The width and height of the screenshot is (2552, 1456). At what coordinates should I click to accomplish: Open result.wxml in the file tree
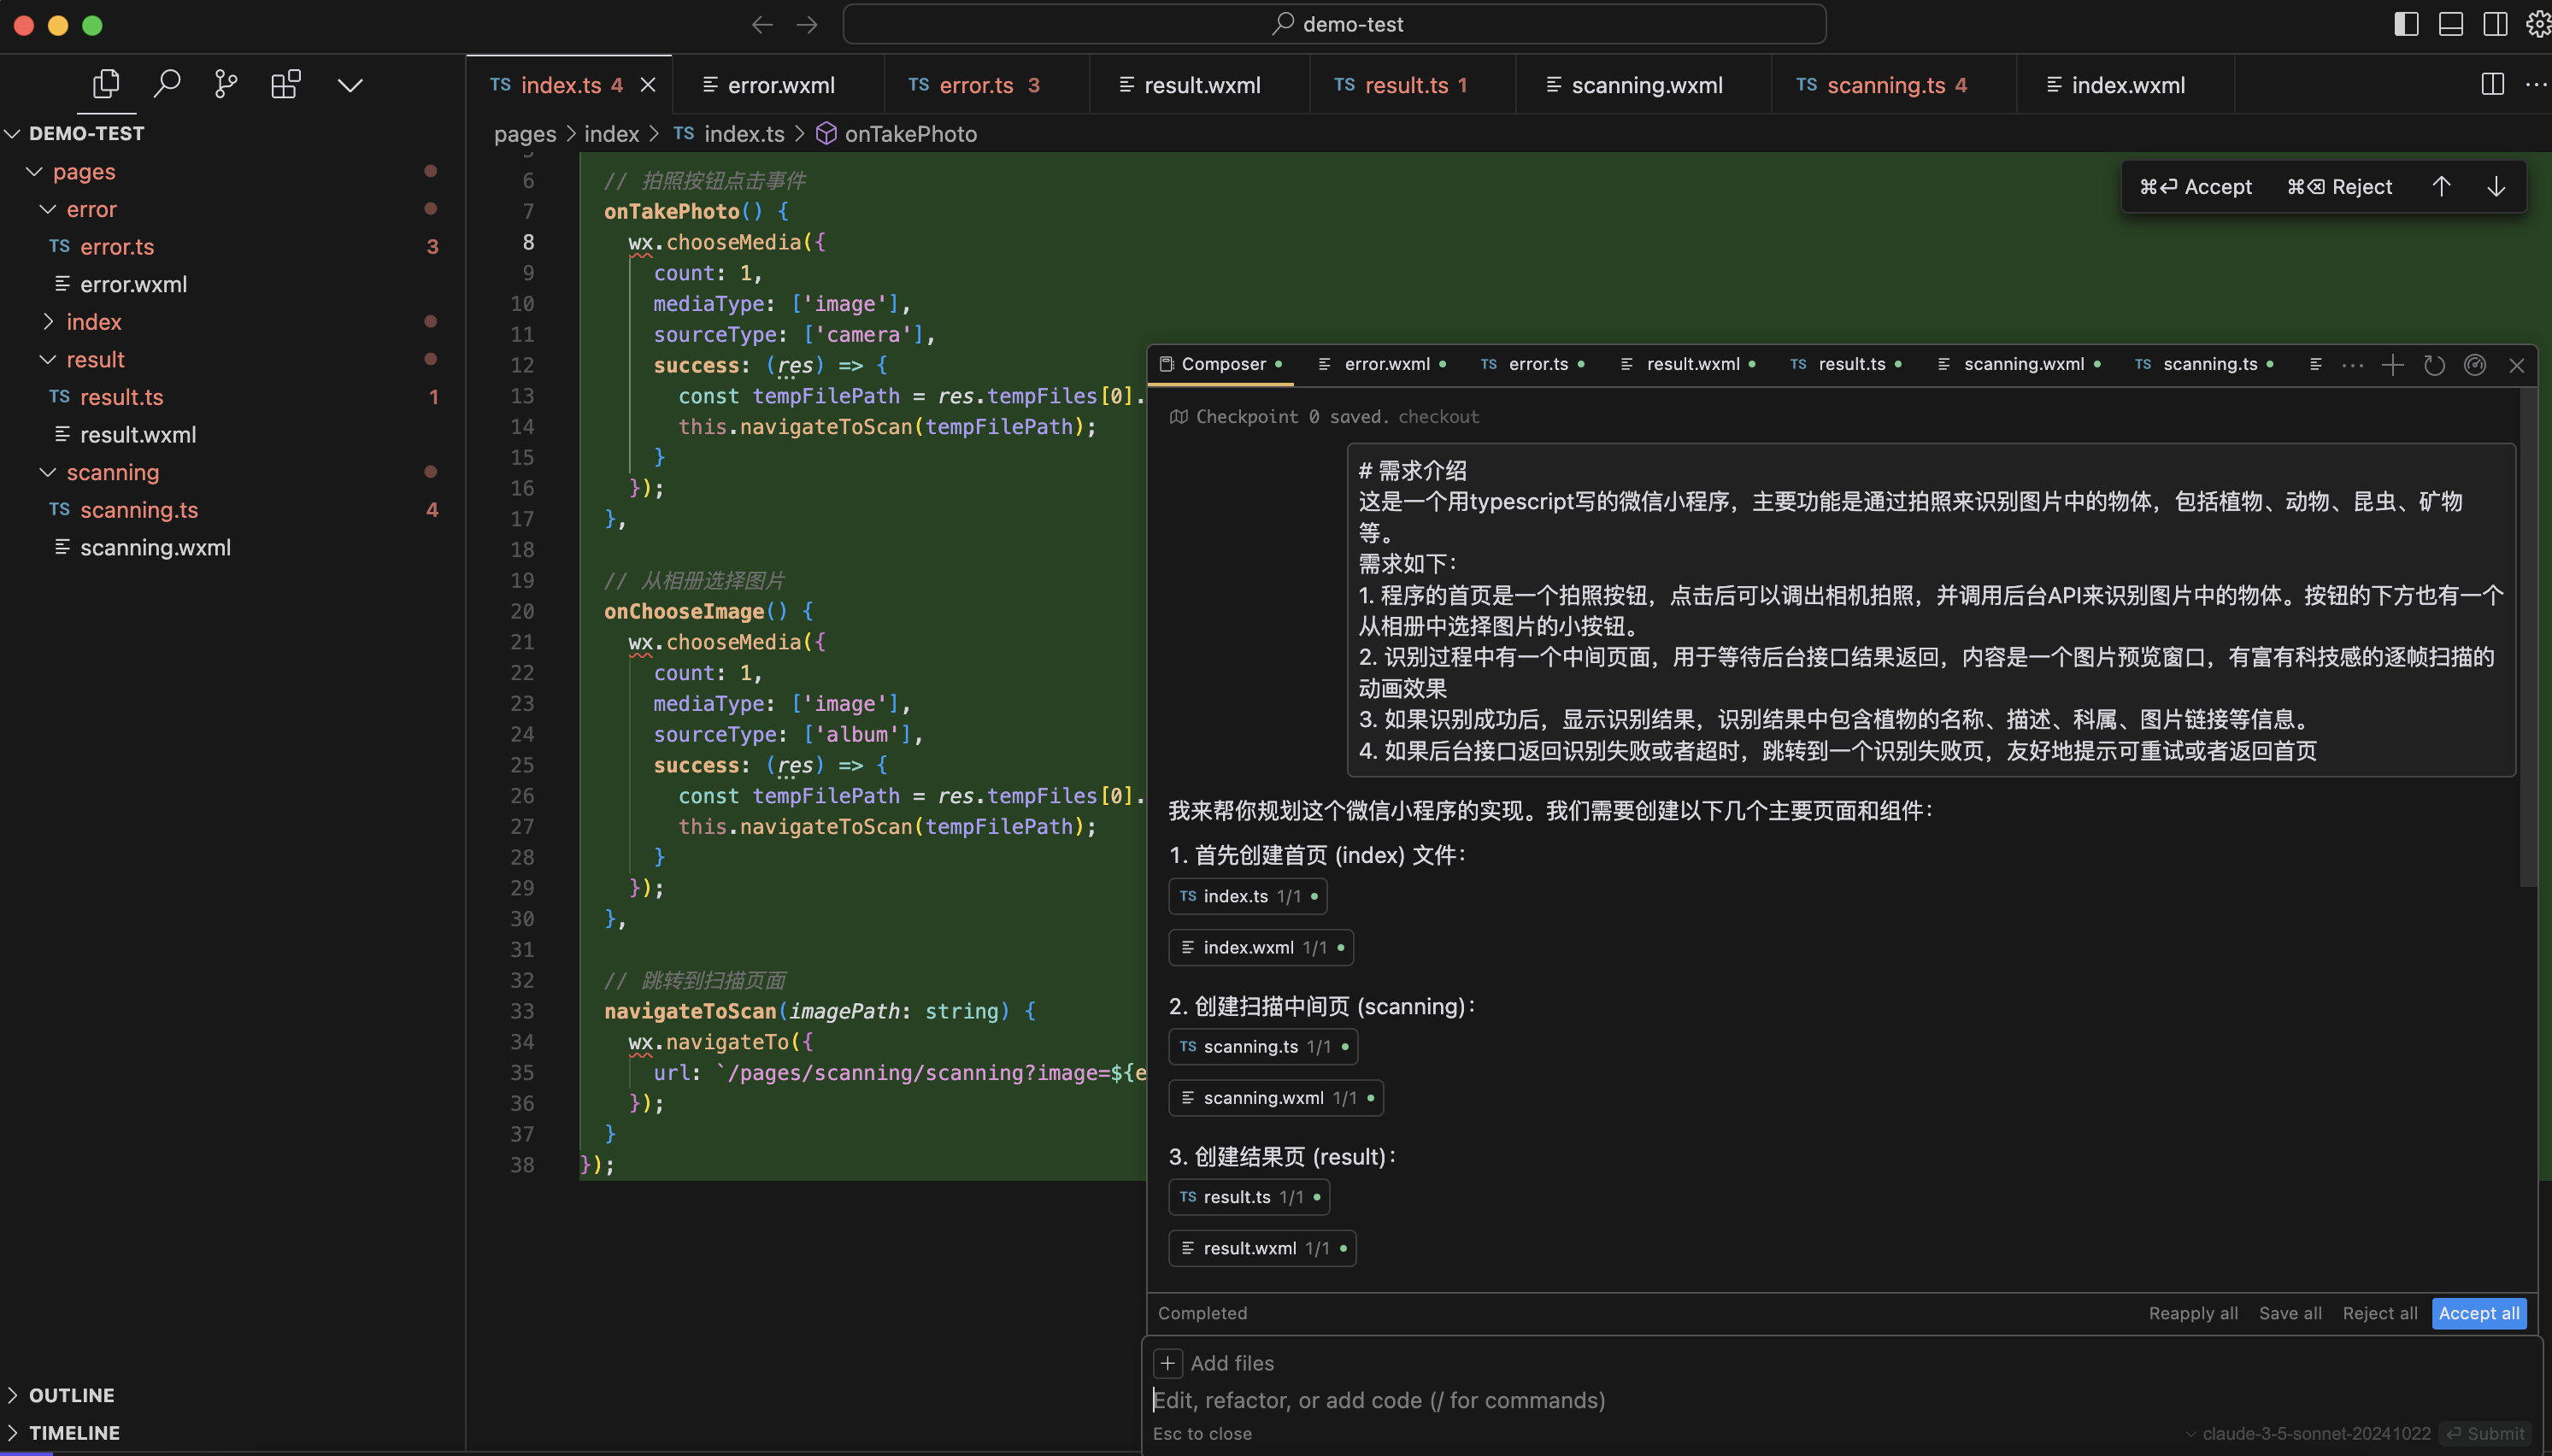[232, 434]
